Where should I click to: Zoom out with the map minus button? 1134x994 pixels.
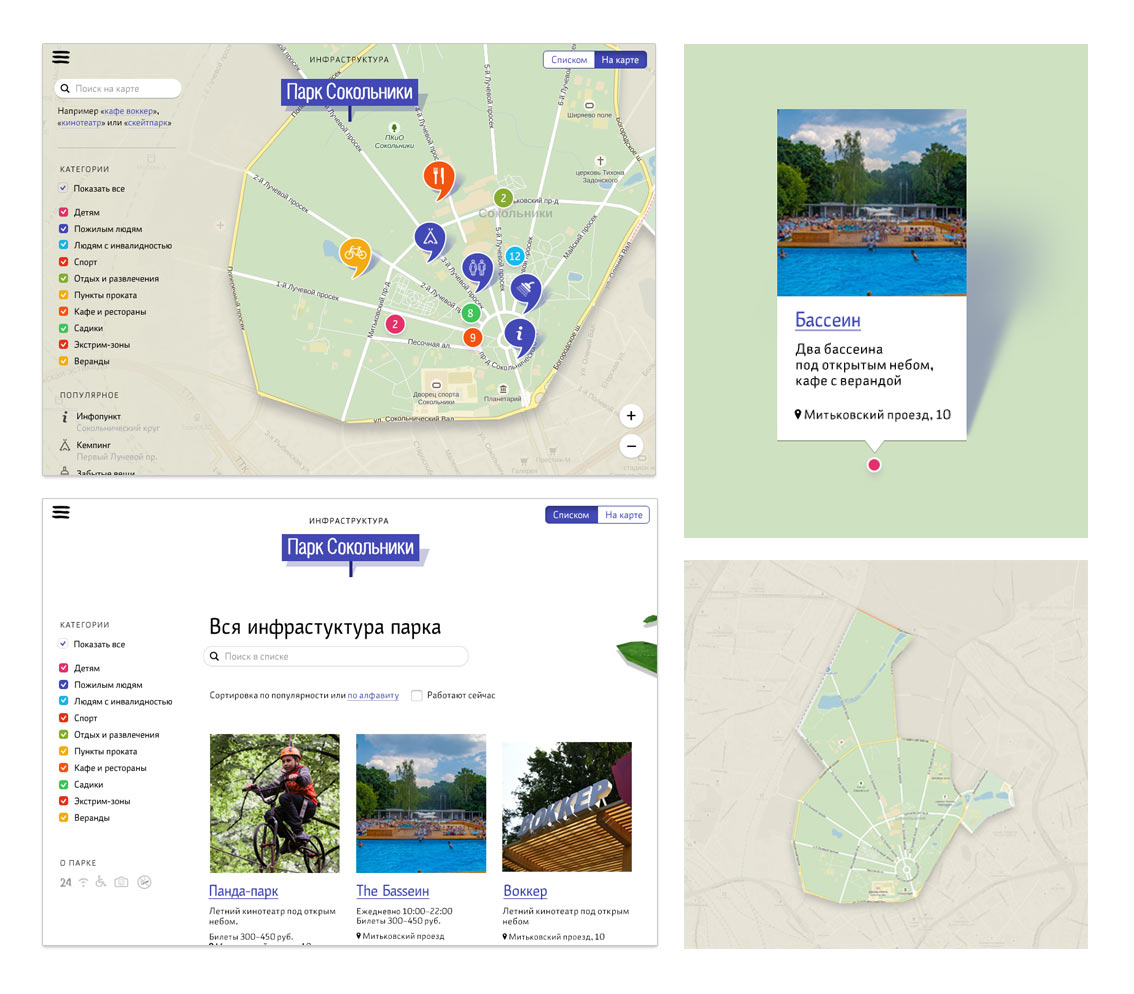tap(631, 446)
